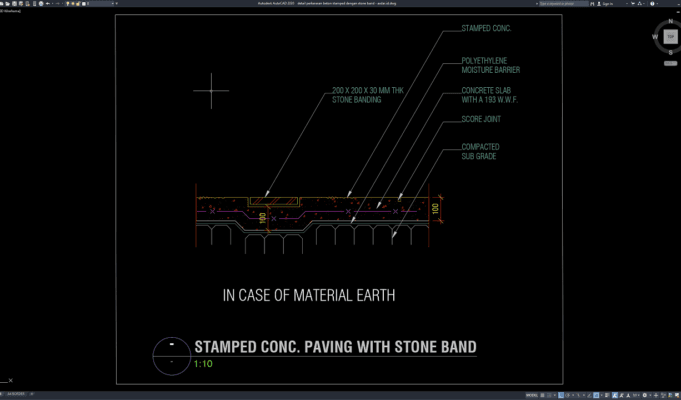
Task: Select the green 1:10 scale text
Action: coord(203,364)
